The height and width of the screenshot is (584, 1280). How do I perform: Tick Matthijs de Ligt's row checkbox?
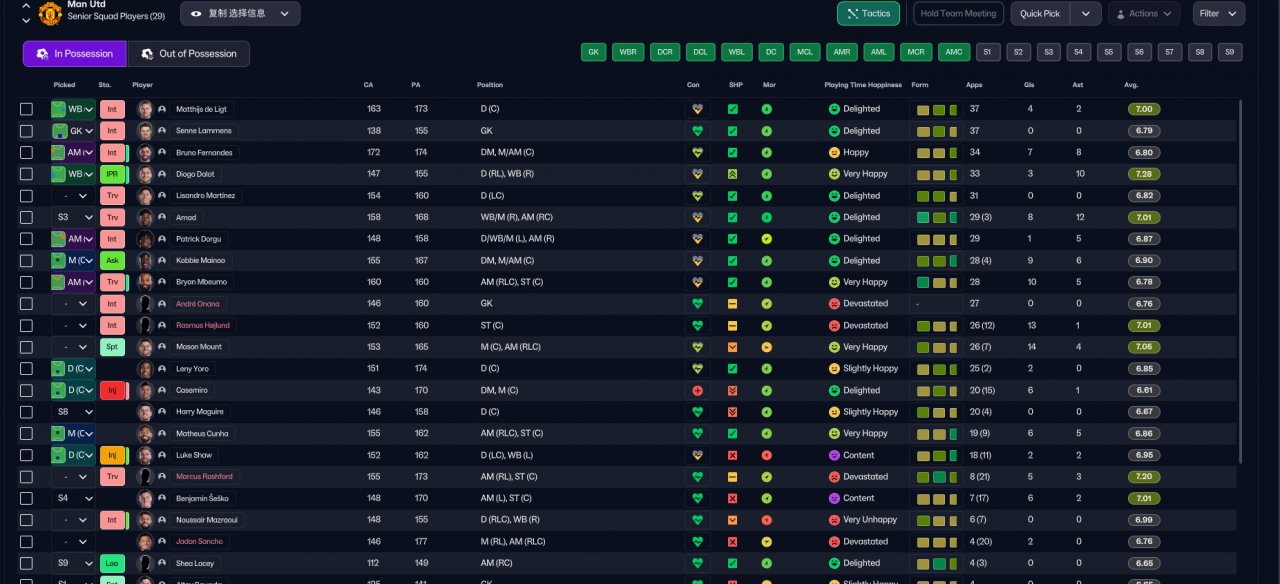[x=26, y=109]
